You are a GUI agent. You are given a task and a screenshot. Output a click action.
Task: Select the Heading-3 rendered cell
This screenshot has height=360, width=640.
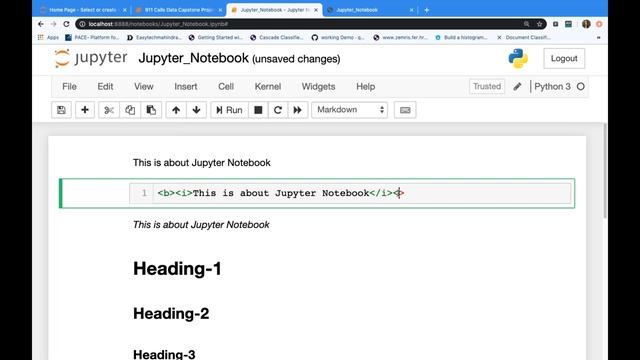click(164, 354)
